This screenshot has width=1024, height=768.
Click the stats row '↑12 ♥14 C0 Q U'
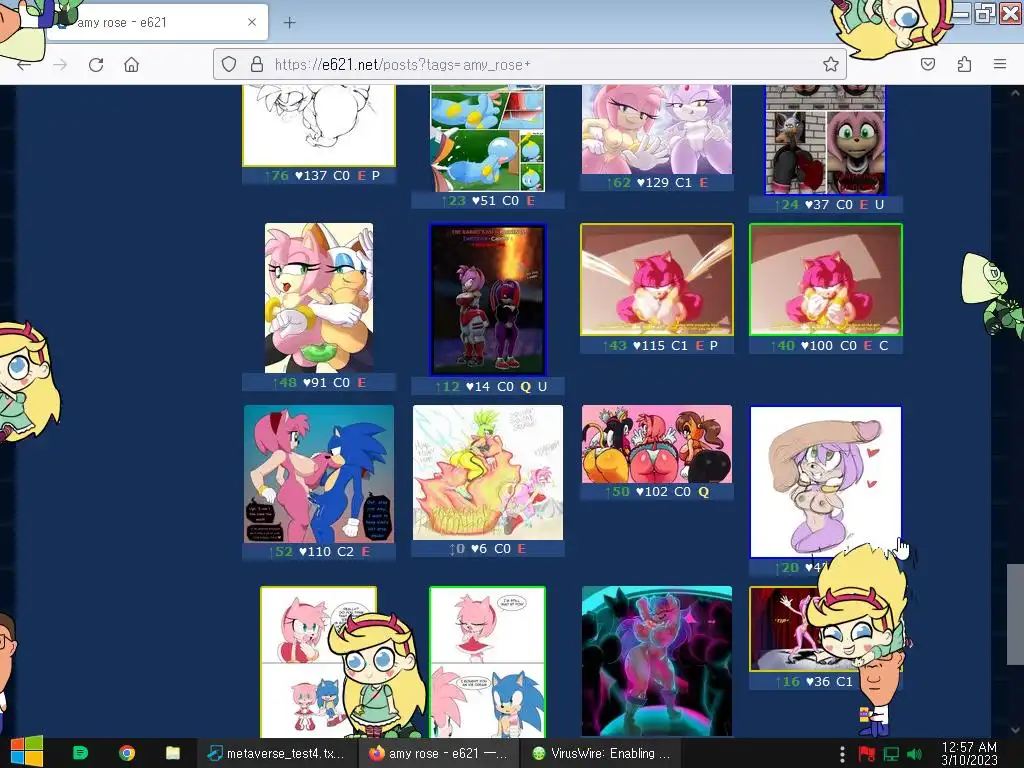(x=488, y=387)
